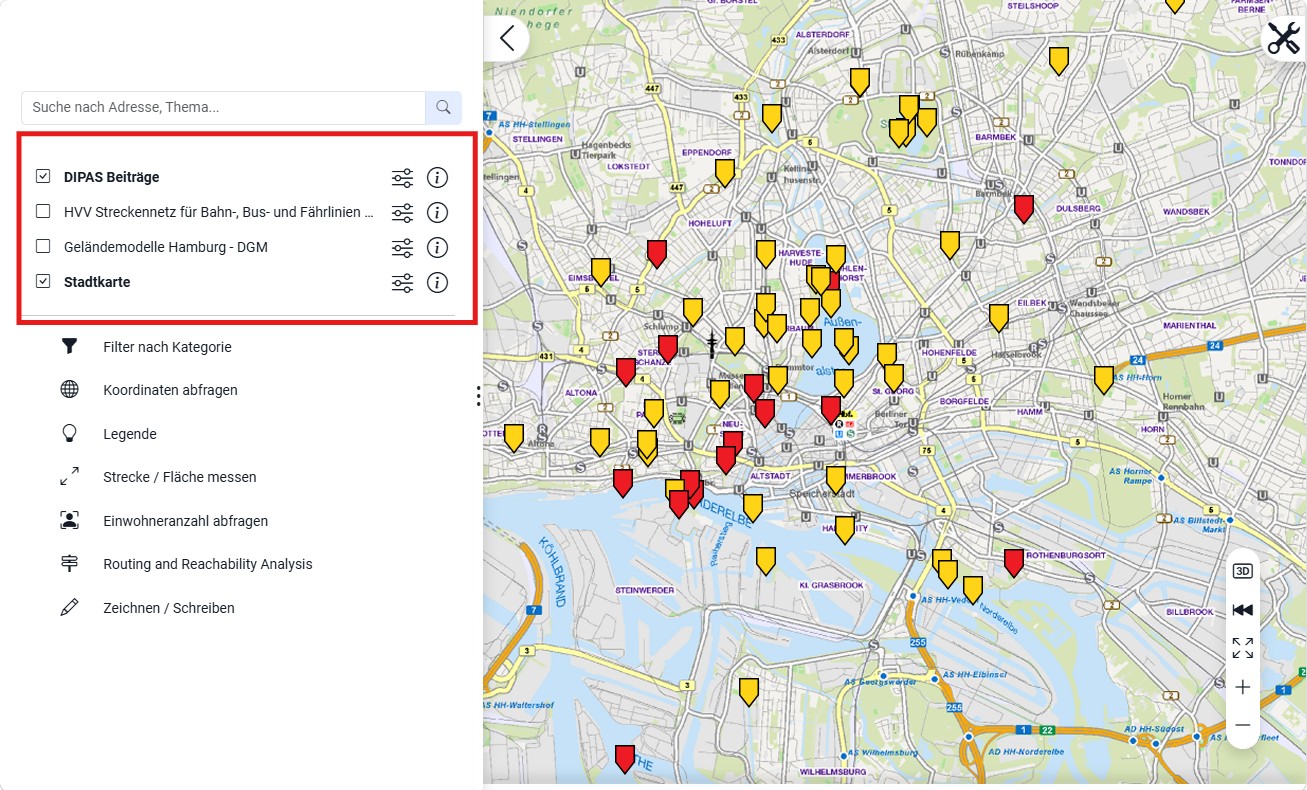Click the funnel filter icon
1307x790 pixels.
click(x=69, y=347)
